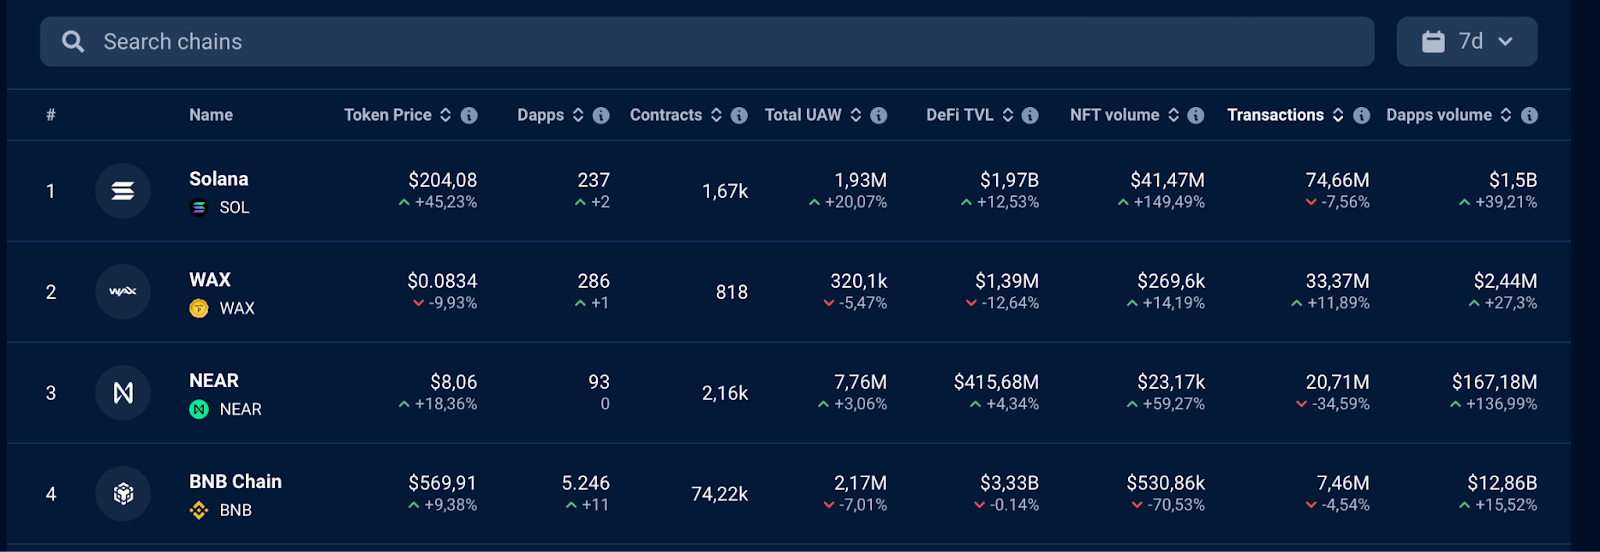1600x552 pixels.
Task: Select BNB Chain dapps volume $12,86B
Action: 1502,483
